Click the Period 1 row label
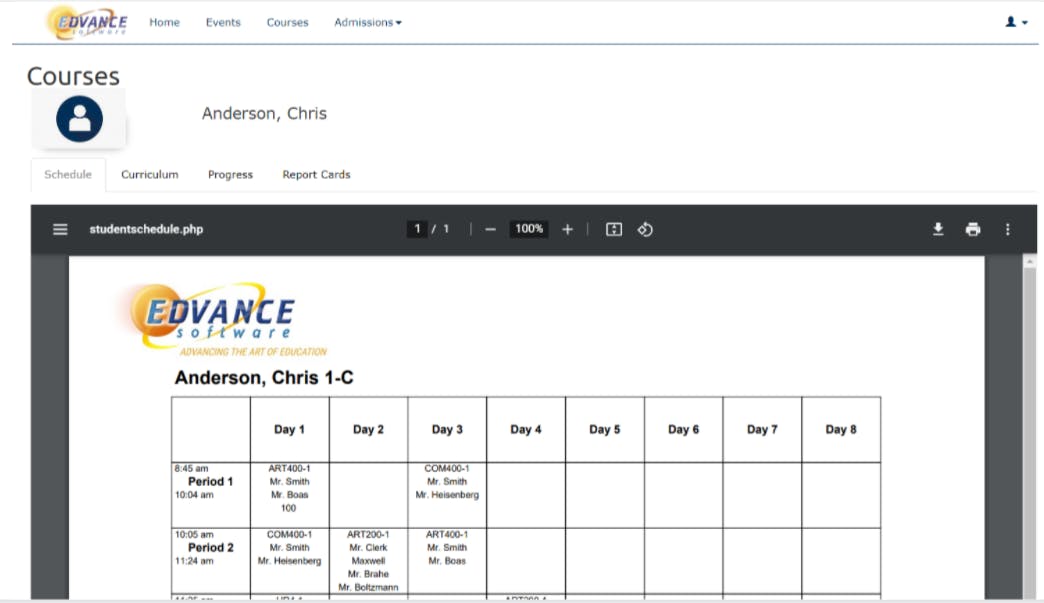 point(210,481)
